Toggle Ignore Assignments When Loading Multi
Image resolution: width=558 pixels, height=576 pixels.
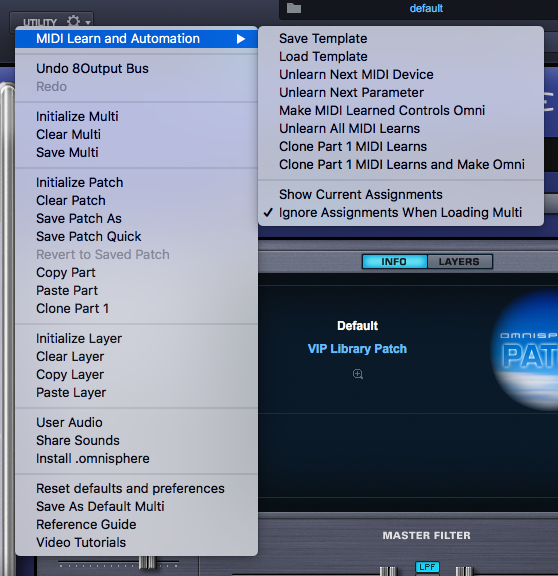coord(401,212)
